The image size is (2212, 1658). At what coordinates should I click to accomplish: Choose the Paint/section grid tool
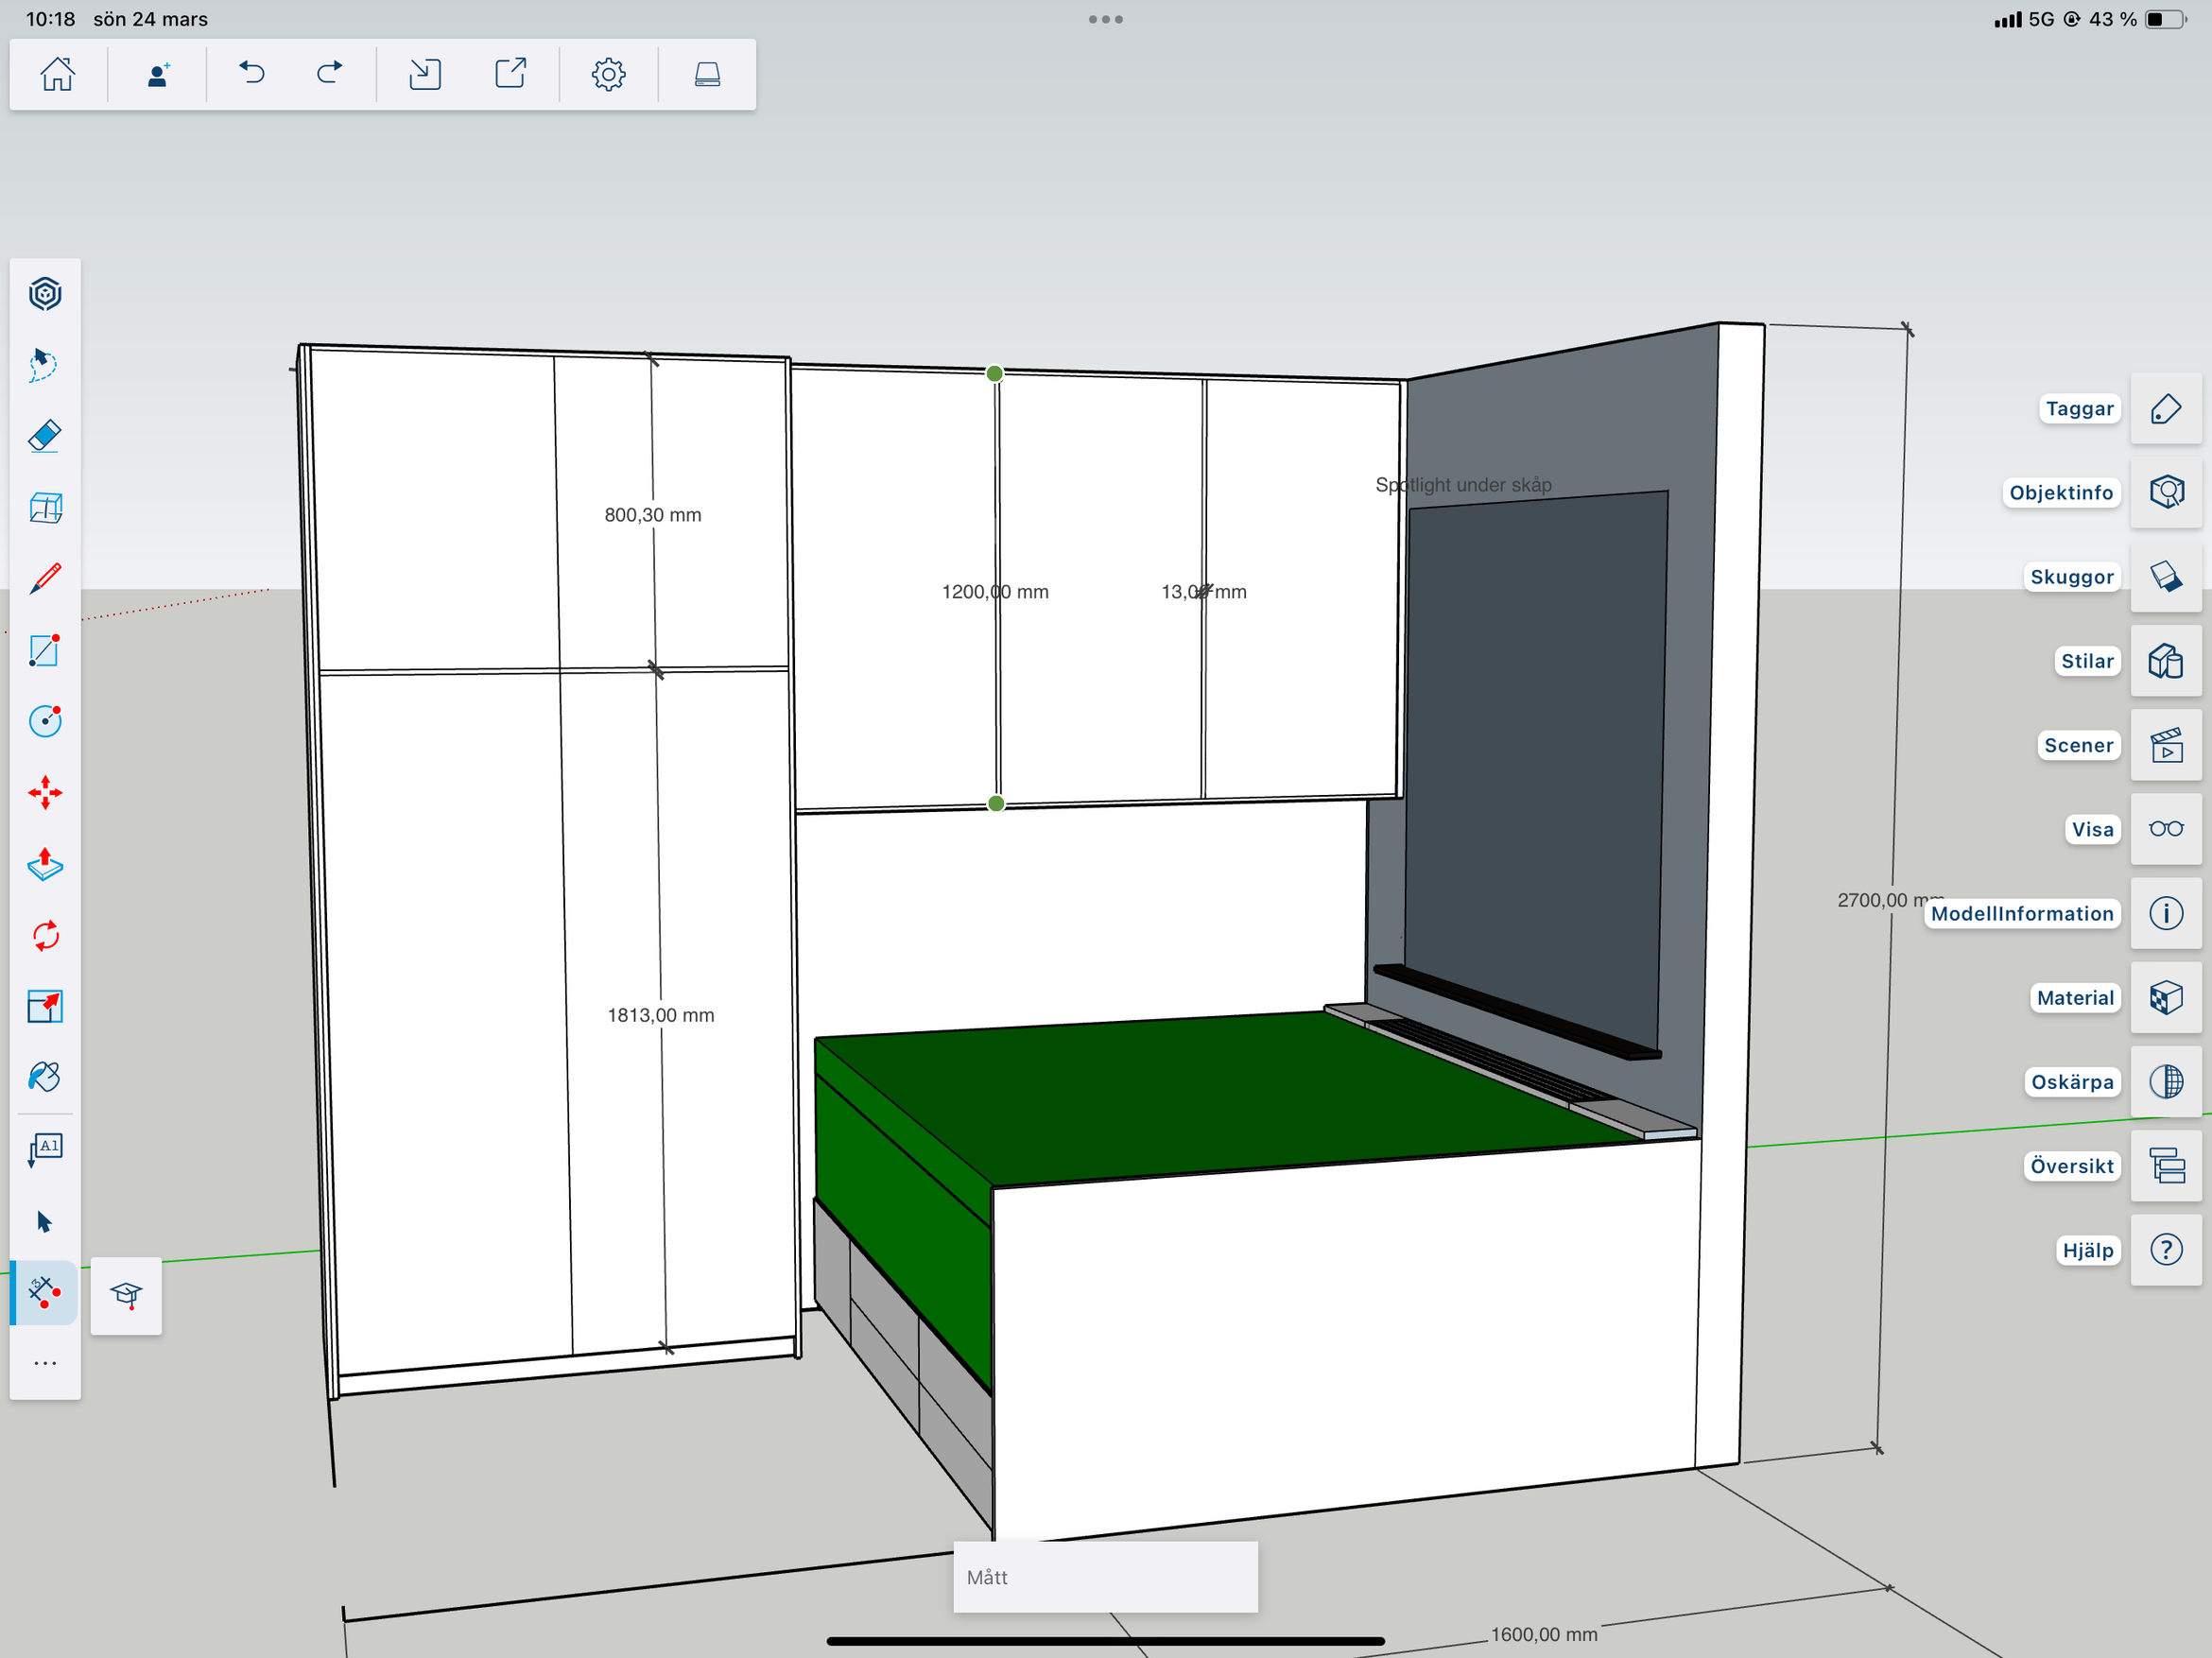coord(45,508)
